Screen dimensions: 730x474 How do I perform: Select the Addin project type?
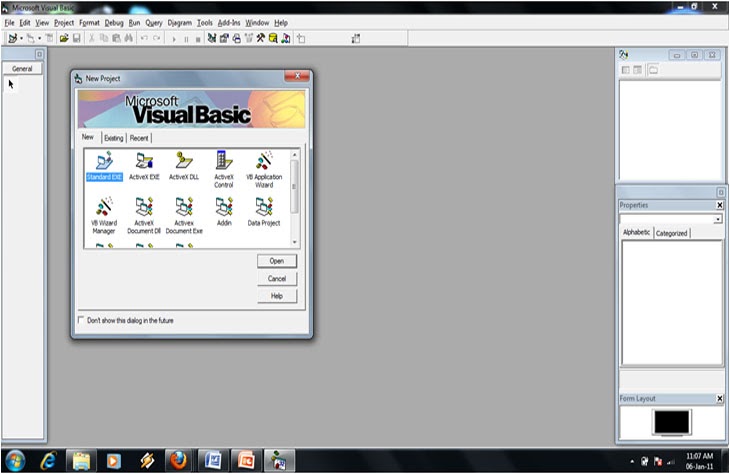pyautogui.click(x=224, y=212)
